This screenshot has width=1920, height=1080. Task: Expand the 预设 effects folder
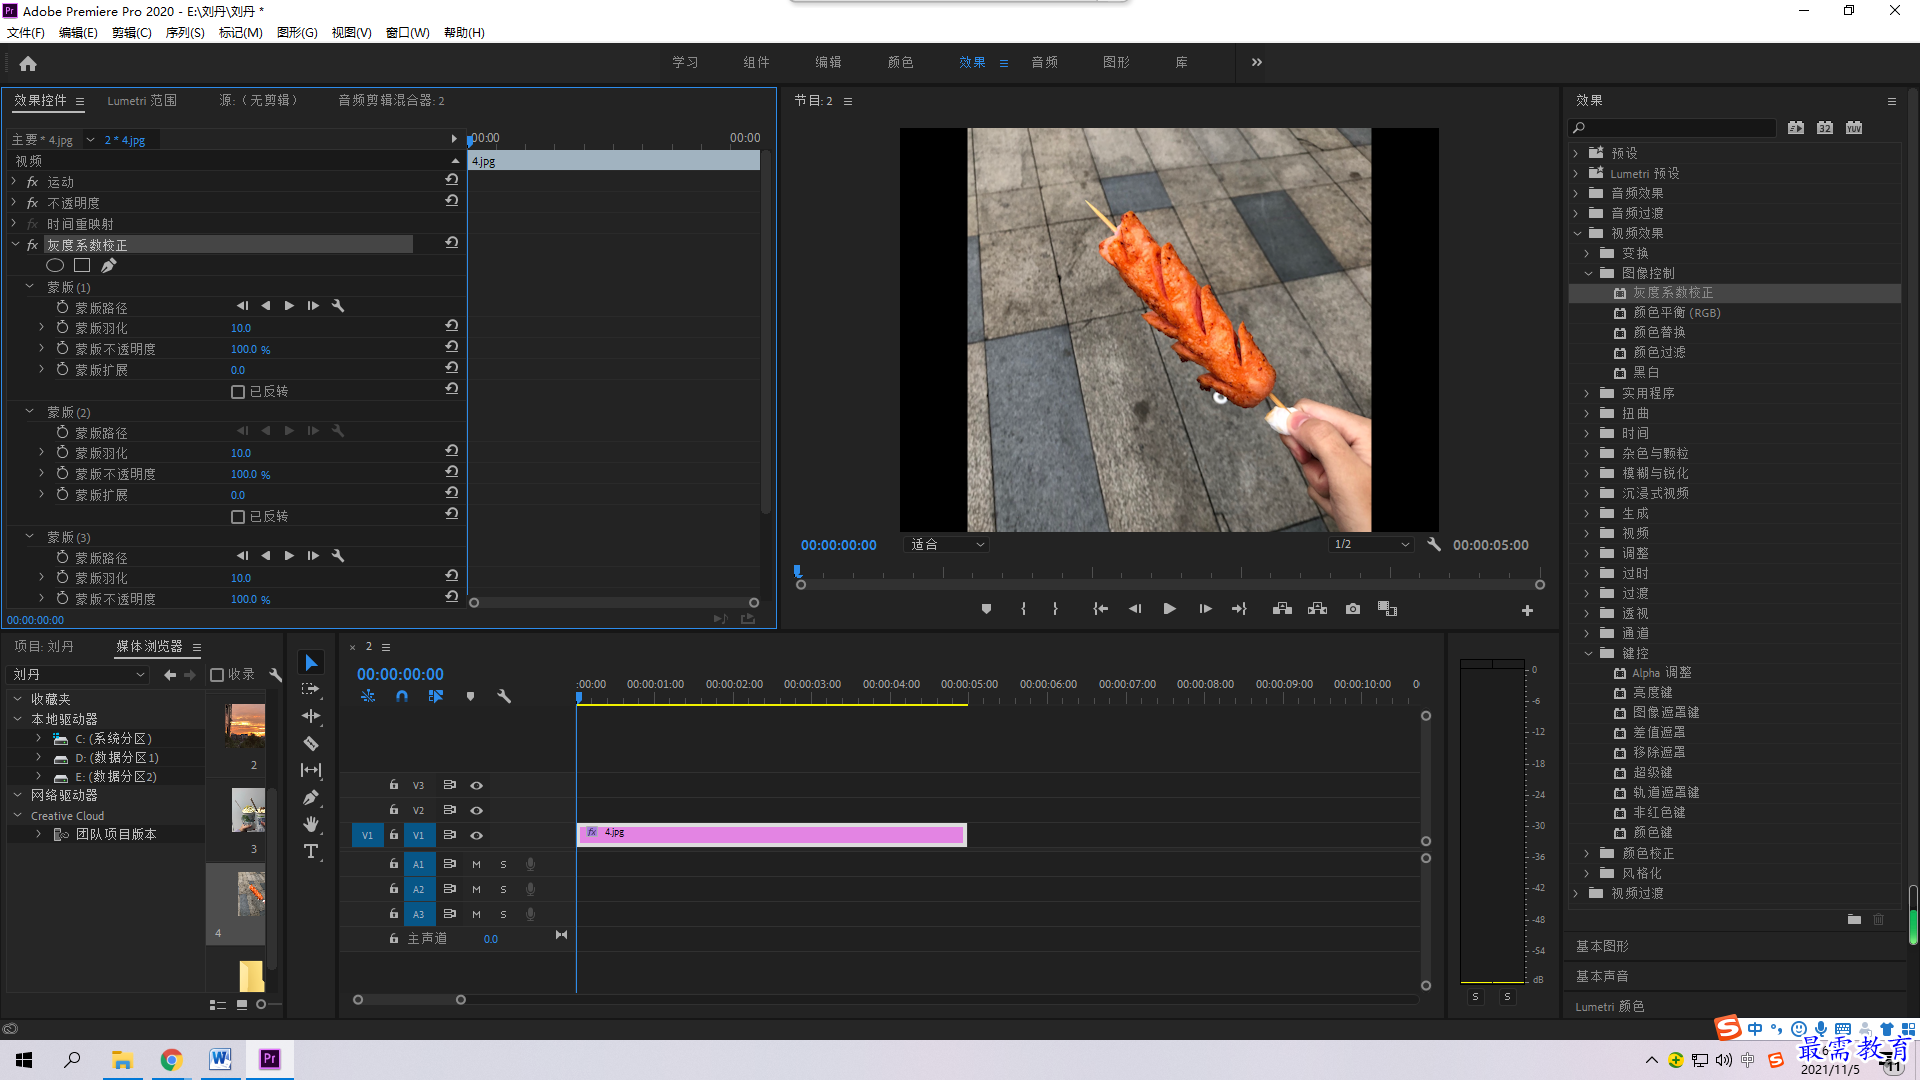pos(1576,153)
